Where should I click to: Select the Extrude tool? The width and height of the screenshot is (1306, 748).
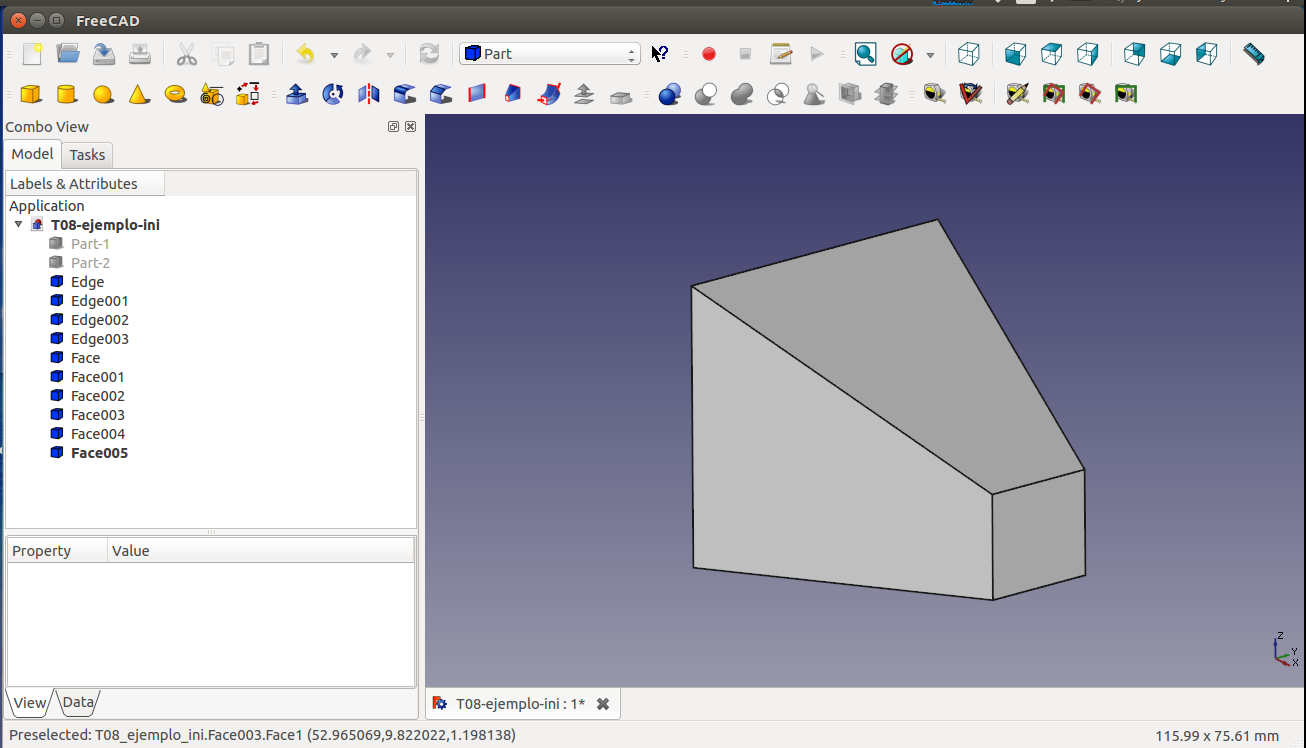[297, 94]
